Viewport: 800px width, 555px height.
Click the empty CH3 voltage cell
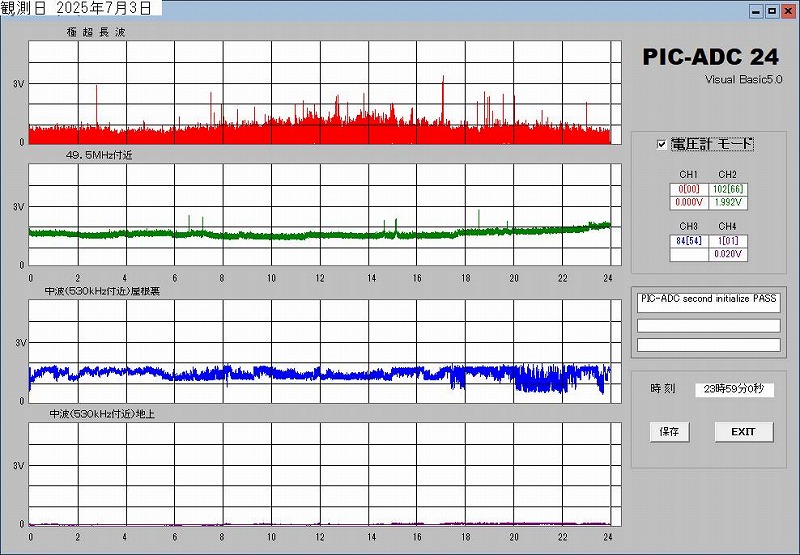click(x=689, y=254)
